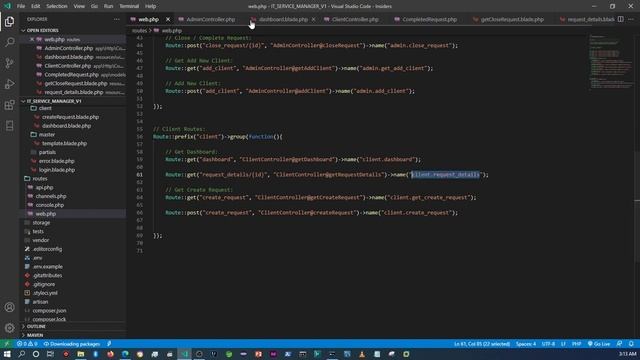Open artisan file in explorer
Screen dimensions: 640x360
(40, 302)
